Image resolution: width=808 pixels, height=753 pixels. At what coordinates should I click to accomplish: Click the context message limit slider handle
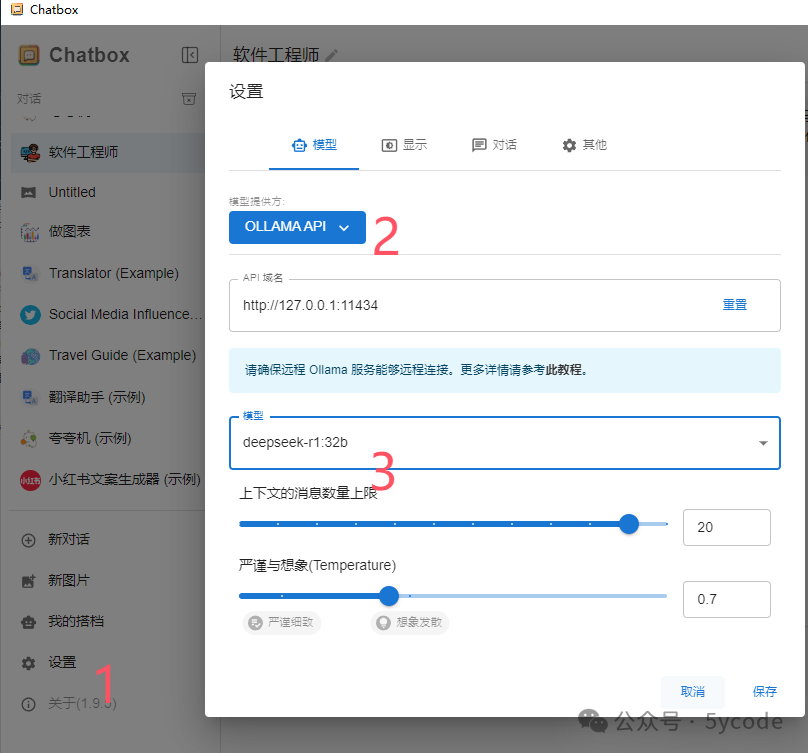tap(629, 524)
